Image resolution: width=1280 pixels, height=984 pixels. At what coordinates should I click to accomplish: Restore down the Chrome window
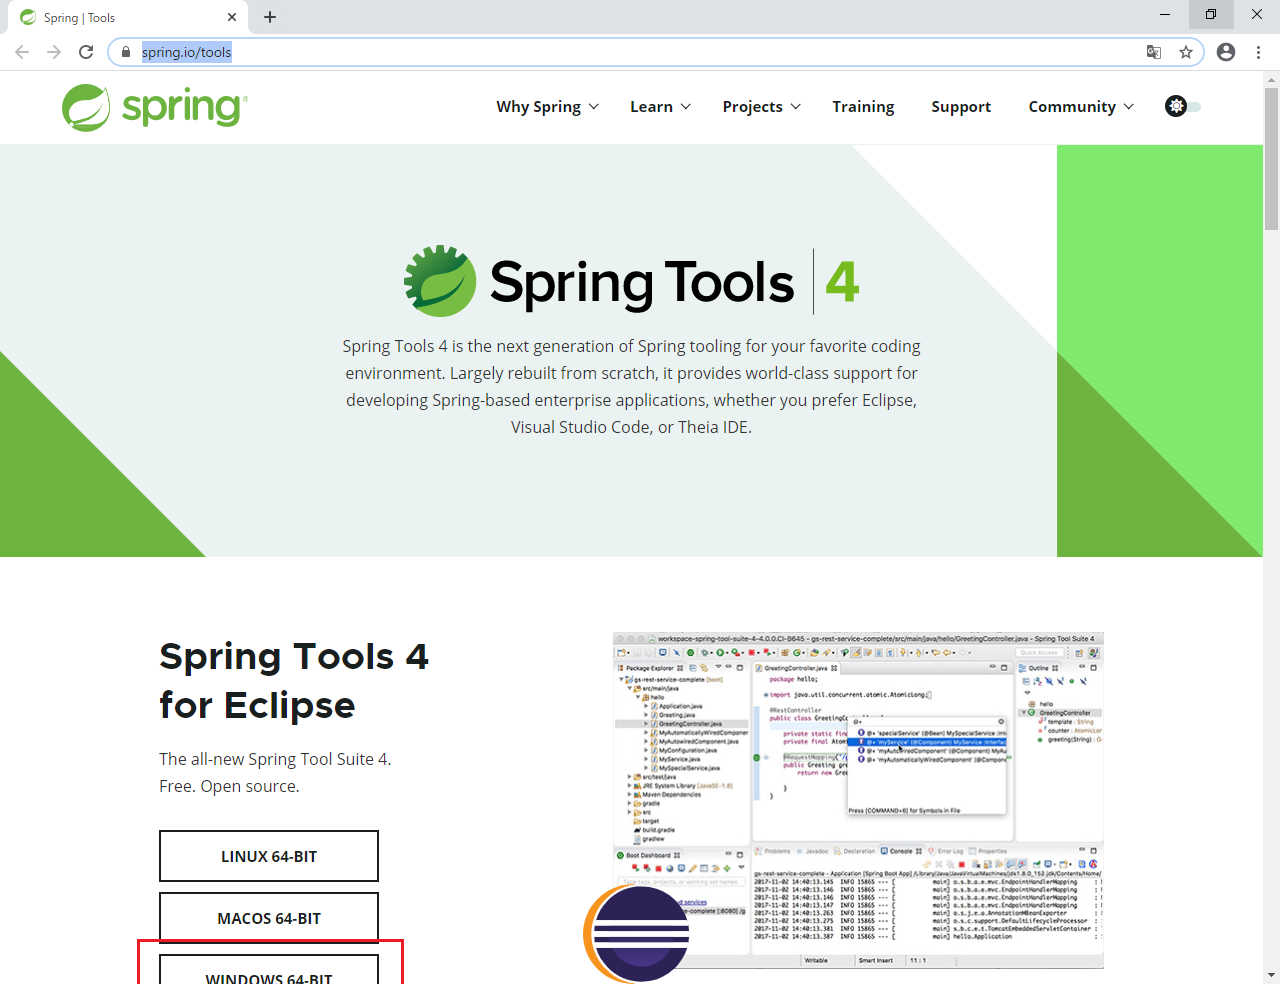pos(1211,15)
